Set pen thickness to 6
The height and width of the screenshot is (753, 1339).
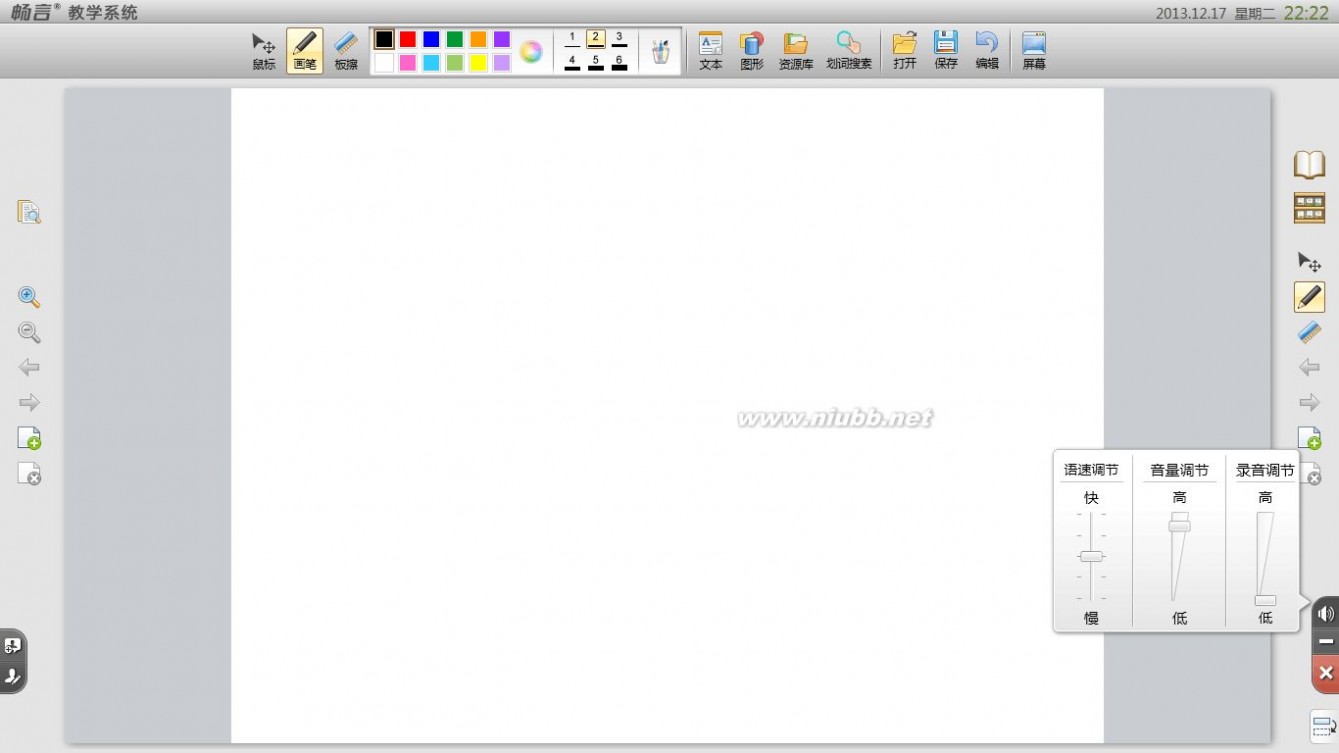(619, 63)
